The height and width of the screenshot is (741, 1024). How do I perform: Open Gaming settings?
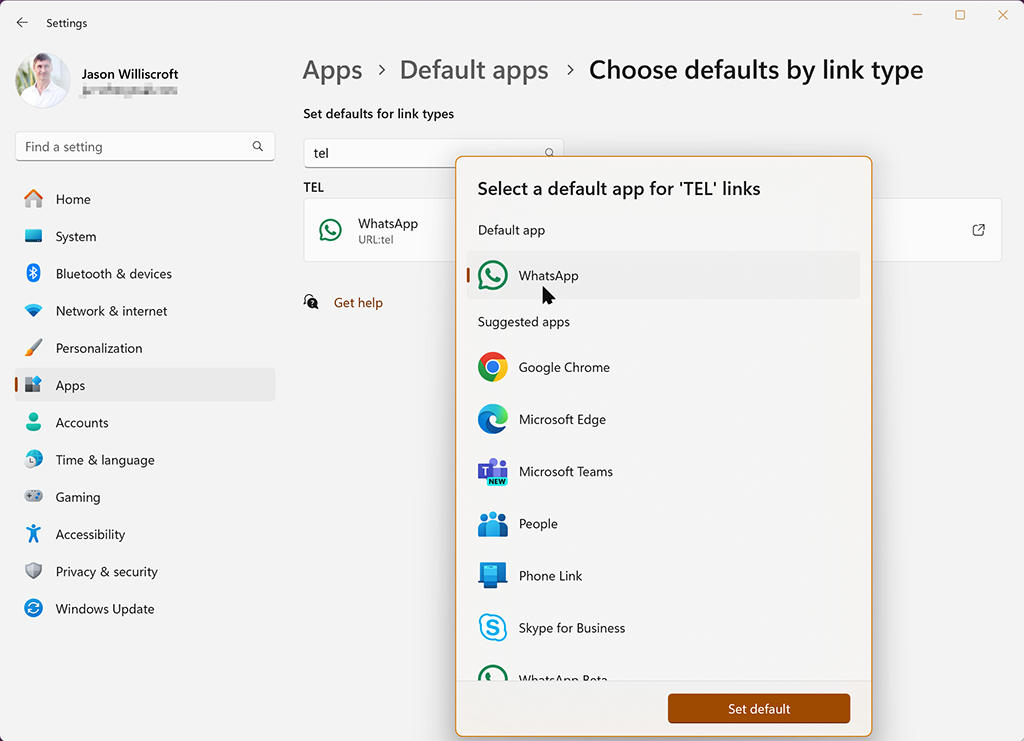click(x=145, y=497)
